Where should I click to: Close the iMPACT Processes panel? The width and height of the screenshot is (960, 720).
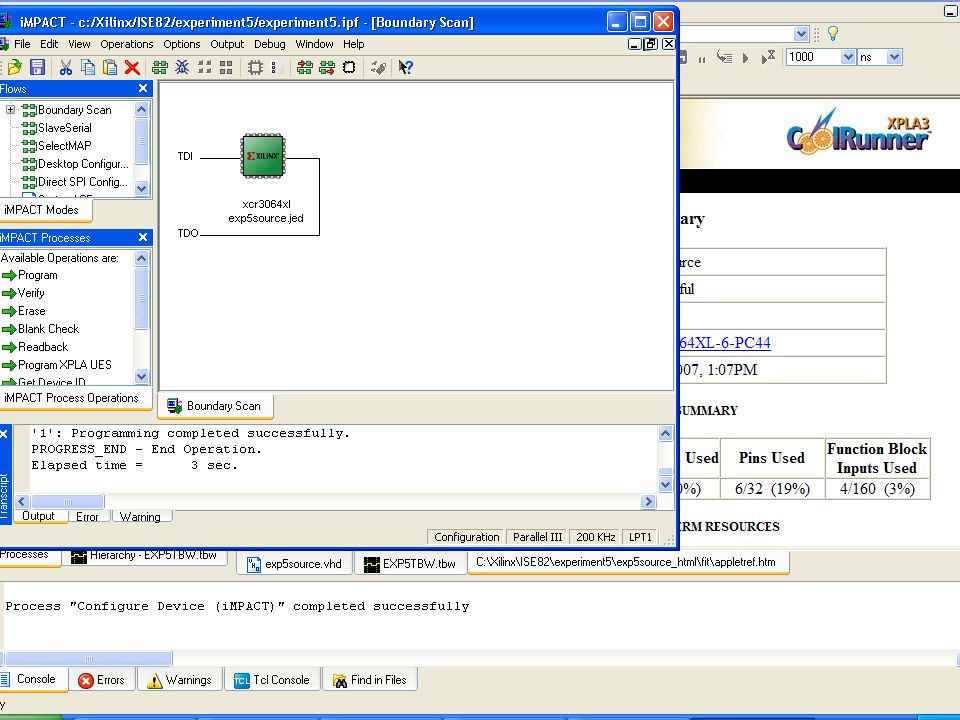click(x=143, y=237)
